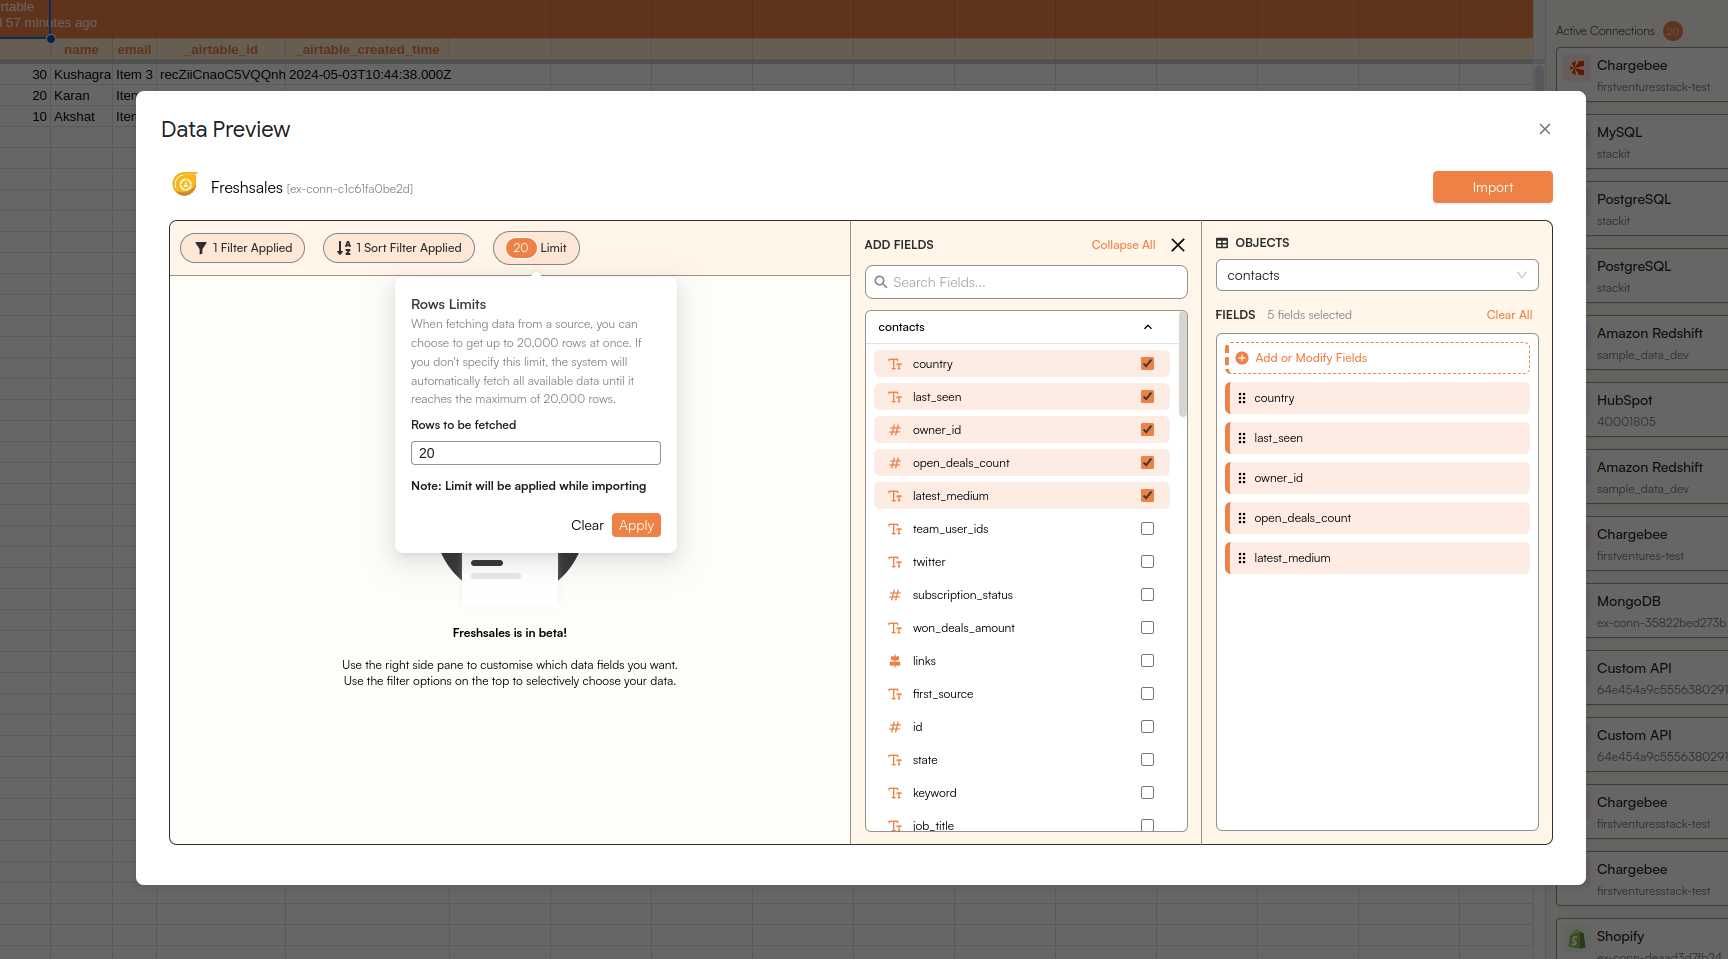Check the subscription_status checkbox
The image size is (1728, 959).
1147,595
